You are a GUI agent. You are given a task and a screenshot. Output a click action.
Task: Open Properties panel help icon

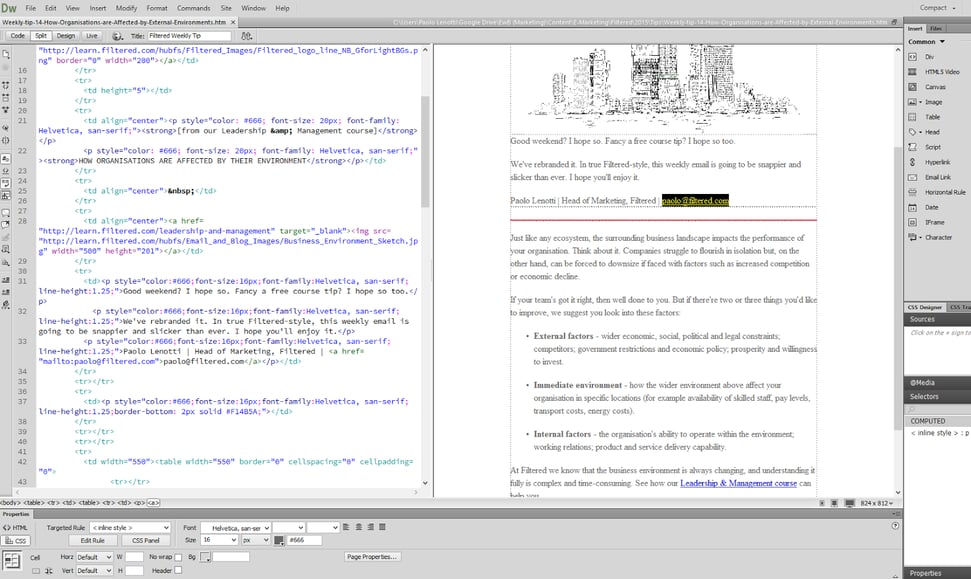895,526
